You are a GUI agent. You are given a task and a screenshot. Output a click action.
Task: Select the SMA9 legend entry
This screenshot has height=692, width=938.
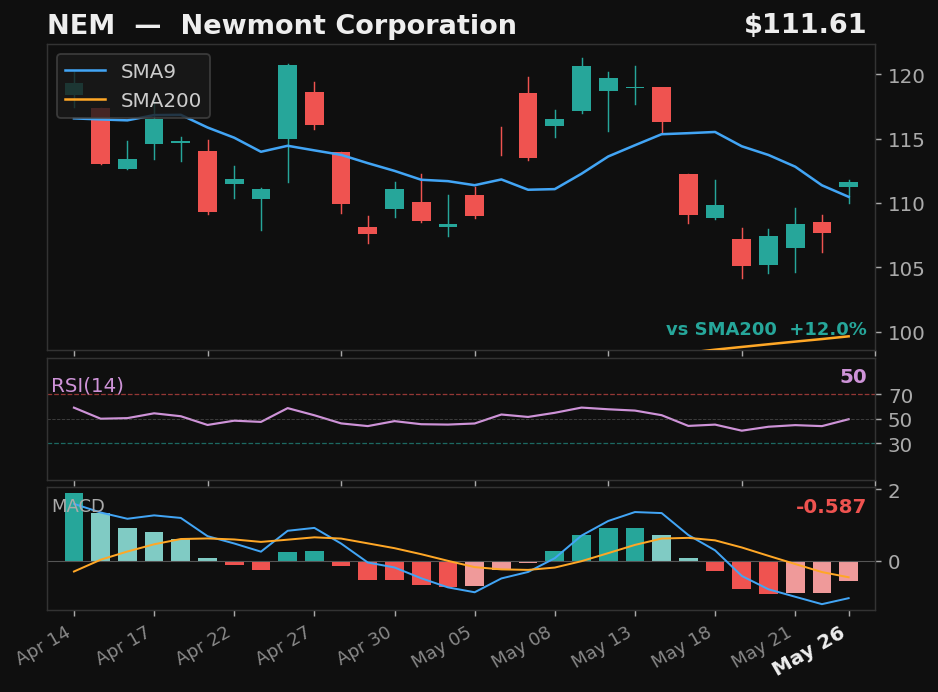[120, 71]
